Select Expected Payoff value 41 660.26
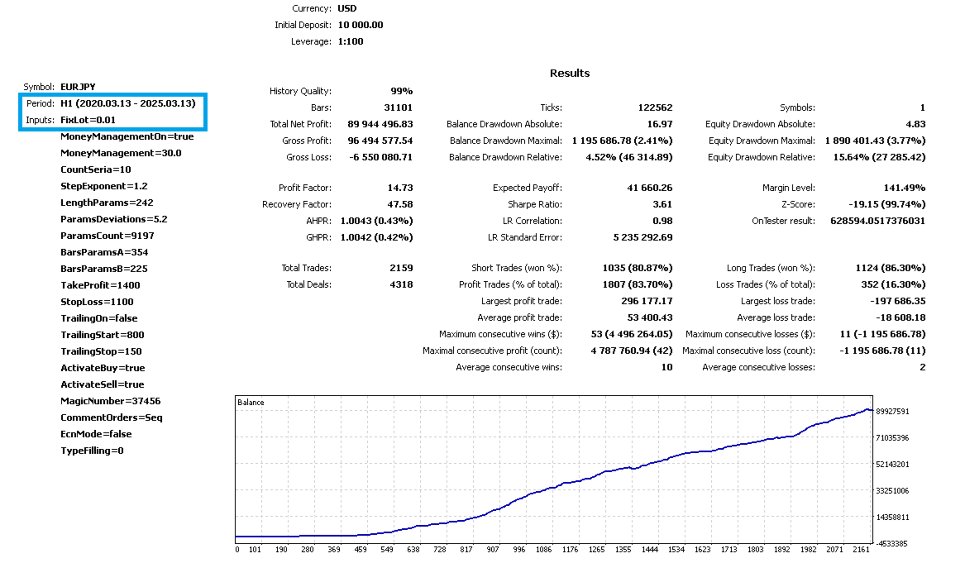Screen dimensions: 960x563 (x=649, y=188)
